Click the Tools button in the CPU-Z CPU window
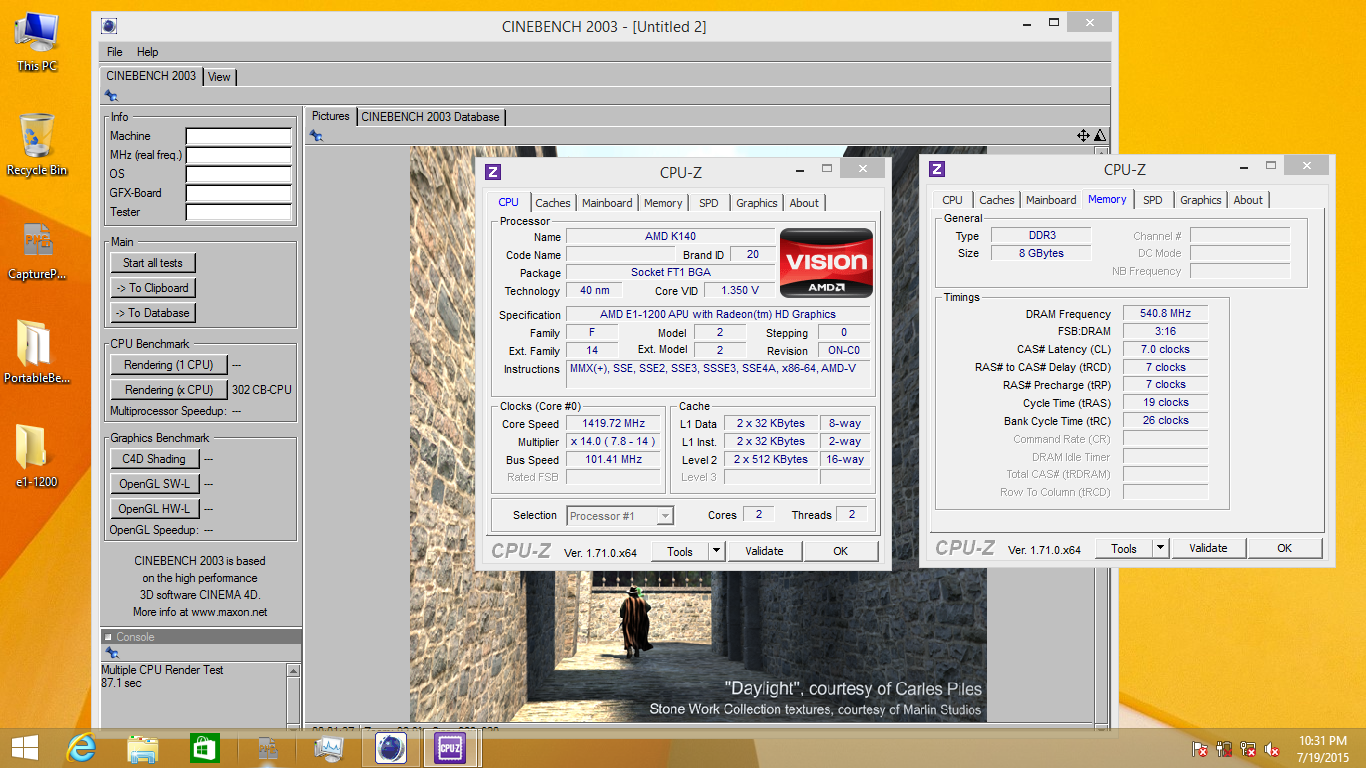 coord(680,551)
